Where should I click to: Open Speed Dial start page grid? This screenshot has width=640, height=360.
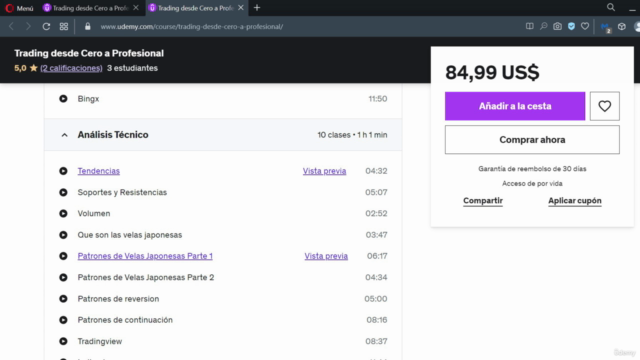[x=64, y=27]
